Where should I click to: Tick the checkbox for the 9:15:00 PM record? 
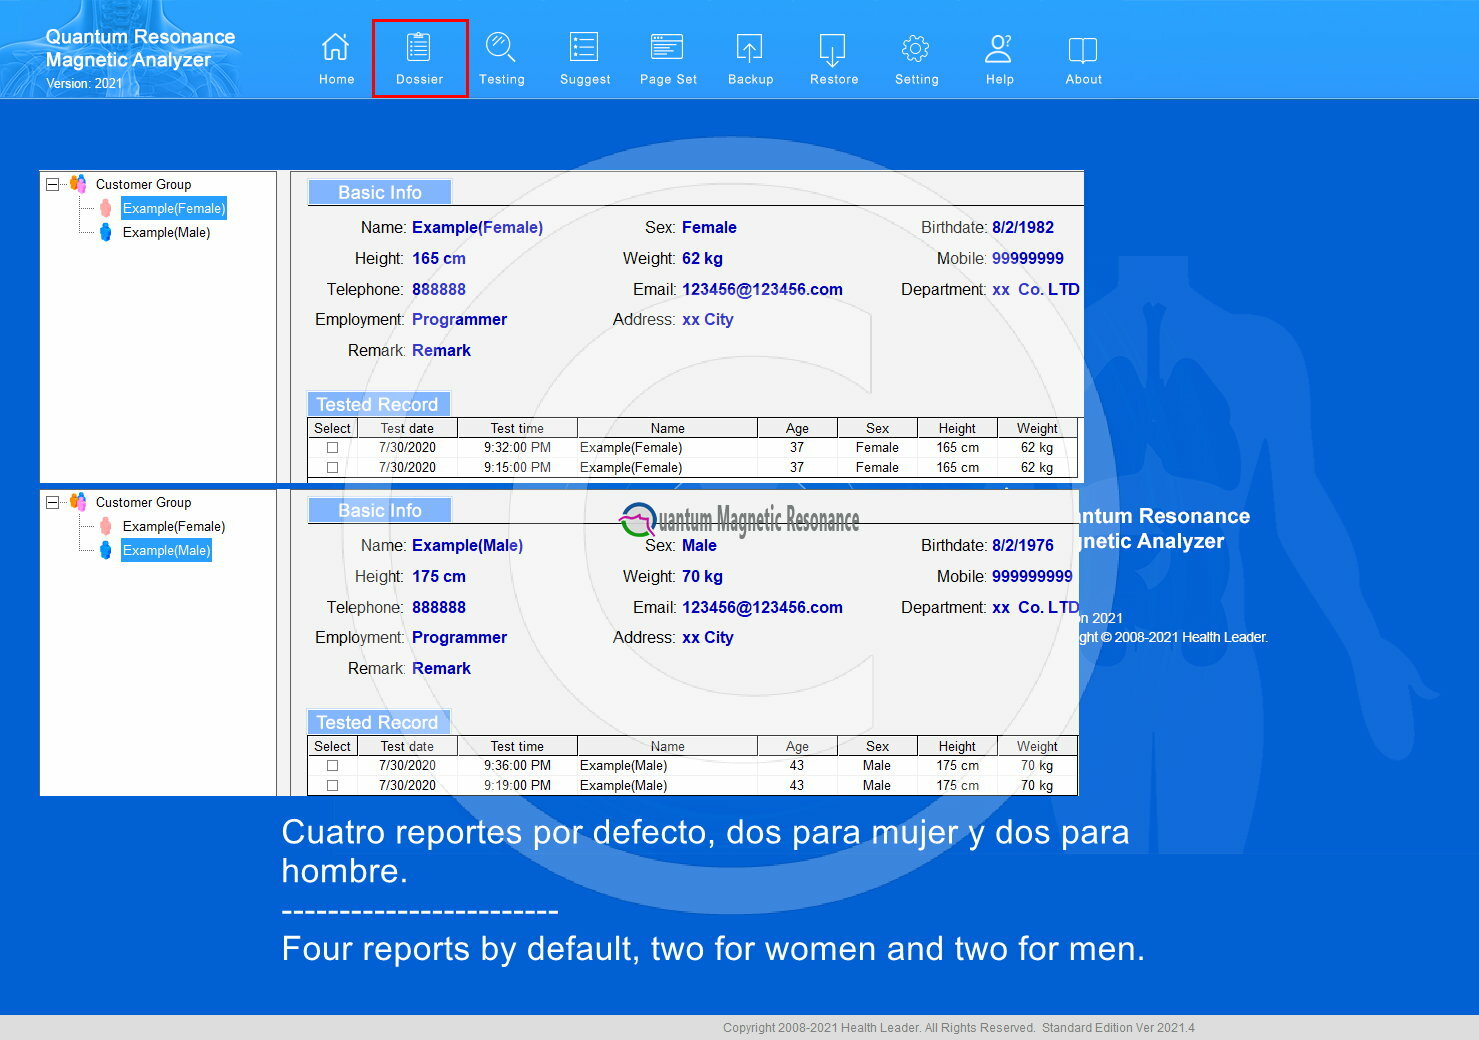click(332, 467)
